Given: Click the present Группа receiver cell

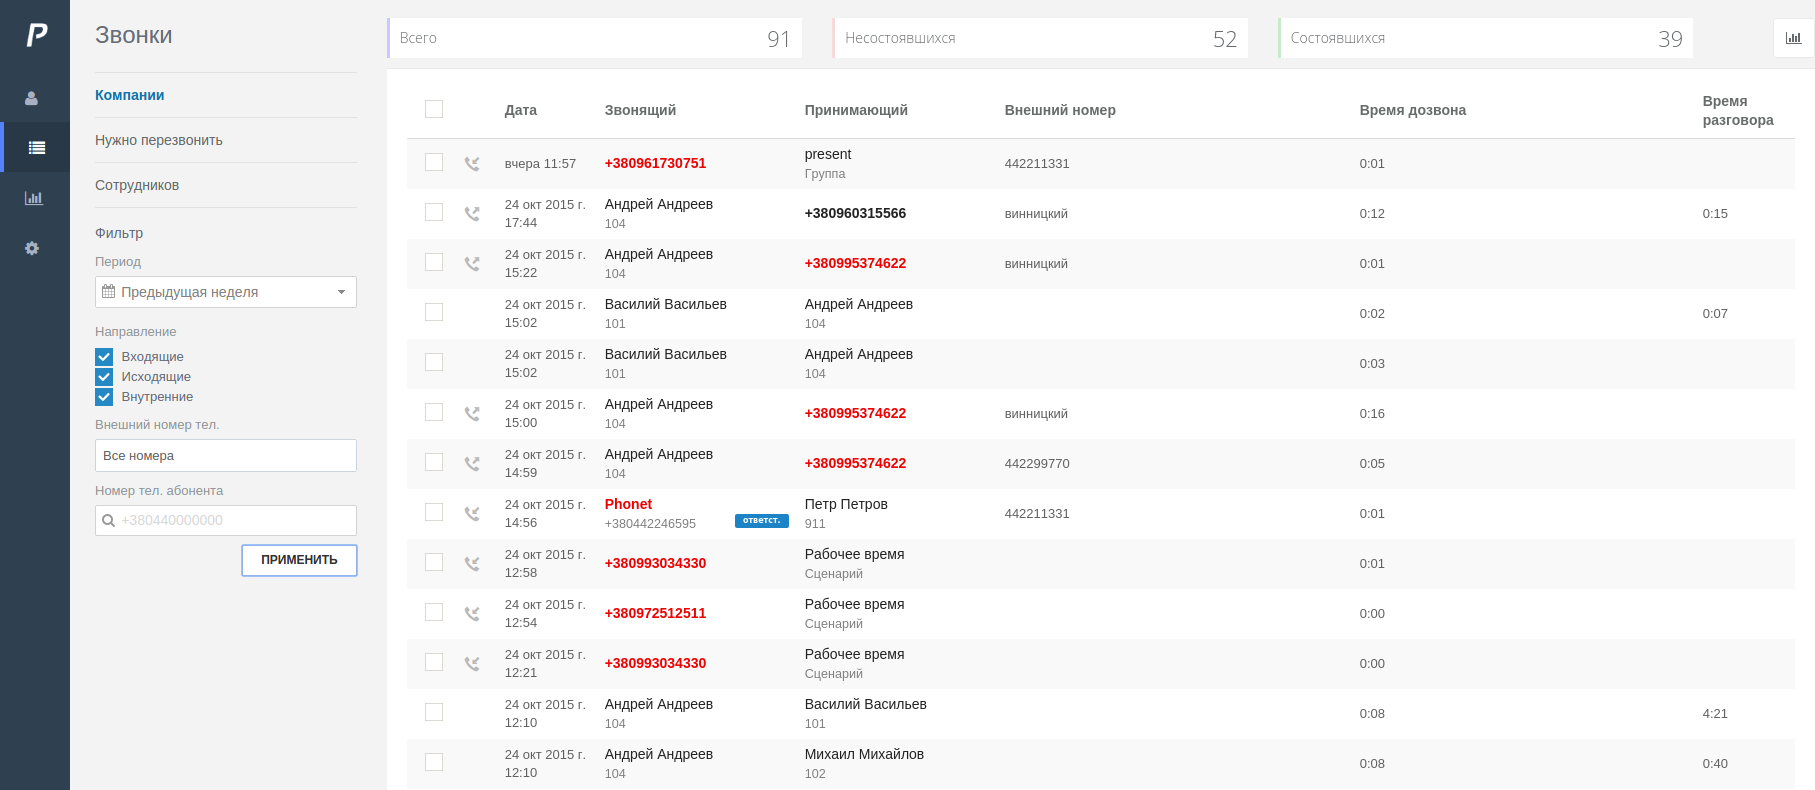Looking at the screenshot, I should (x=828, y=163).
